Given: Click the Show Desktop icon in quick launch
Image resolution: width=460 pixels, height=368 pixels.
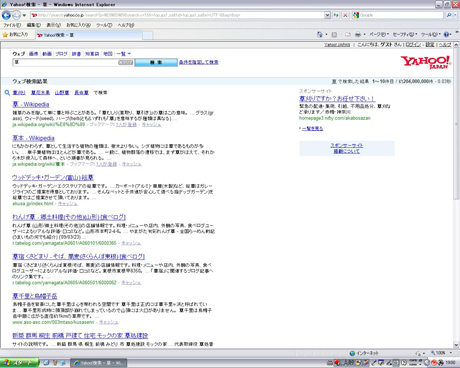Looking at the screenshot, I should [x=47, y=363].
